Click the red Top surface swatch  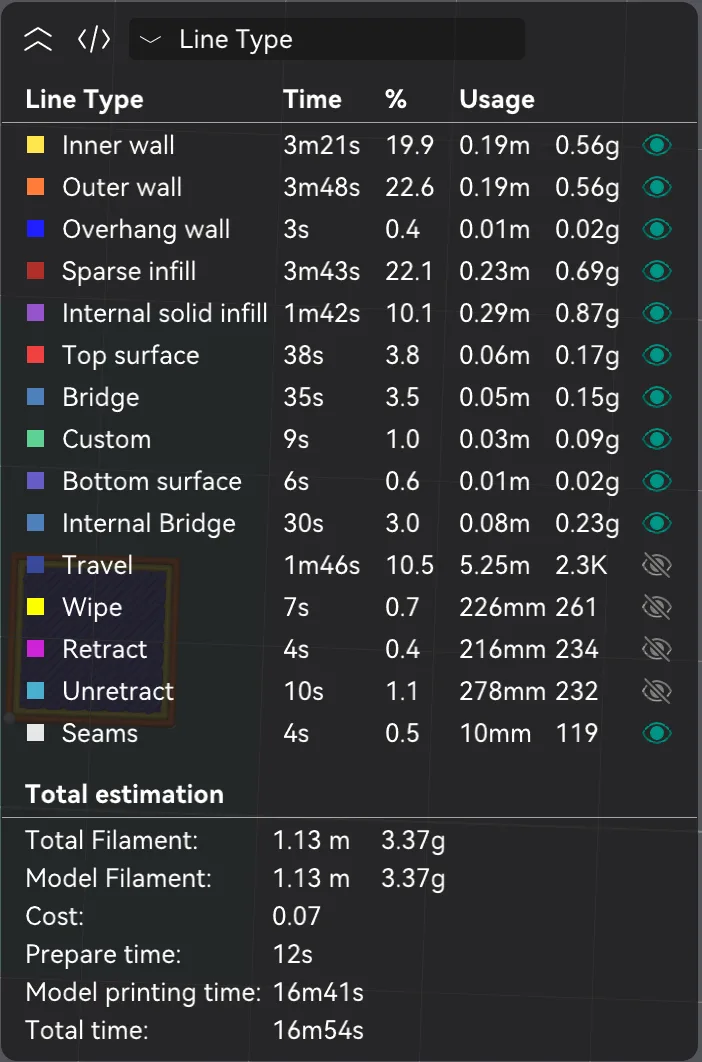(x=35, y=355)
